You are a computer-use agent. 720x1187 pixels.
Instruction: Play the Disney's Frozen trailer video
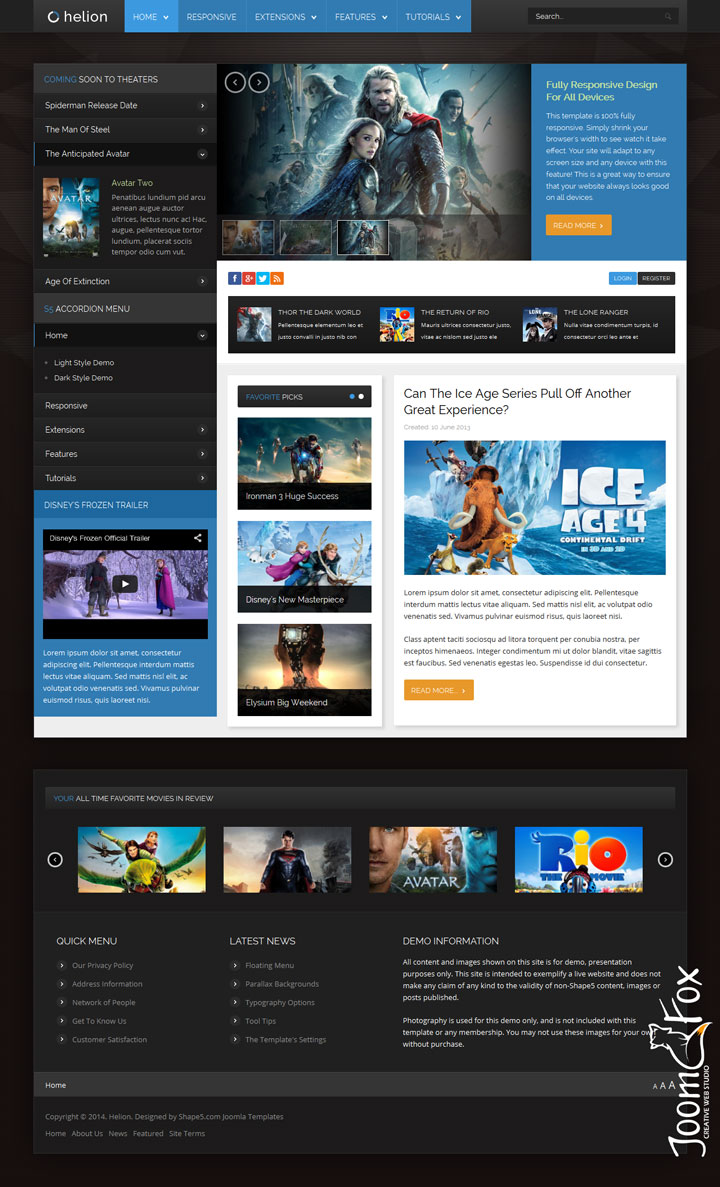[x=125, y=584]
